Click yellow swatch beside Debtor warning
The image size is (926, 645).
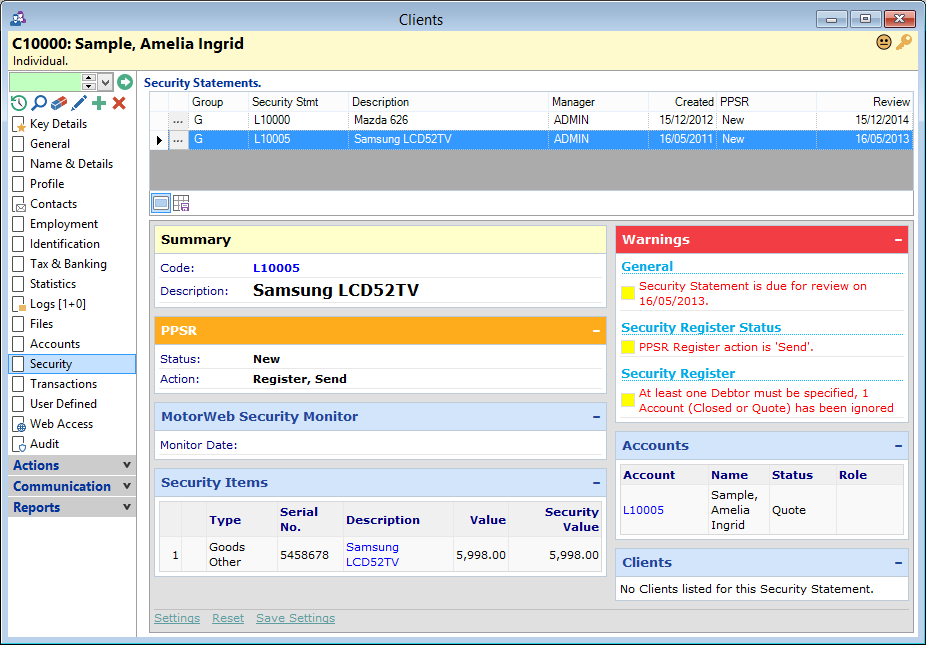point(628,400)
